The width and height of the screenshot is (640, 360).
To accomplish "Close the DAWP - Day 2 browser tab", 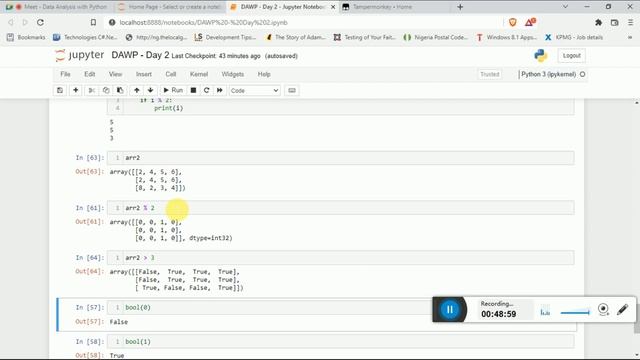I will pos(333,7).
